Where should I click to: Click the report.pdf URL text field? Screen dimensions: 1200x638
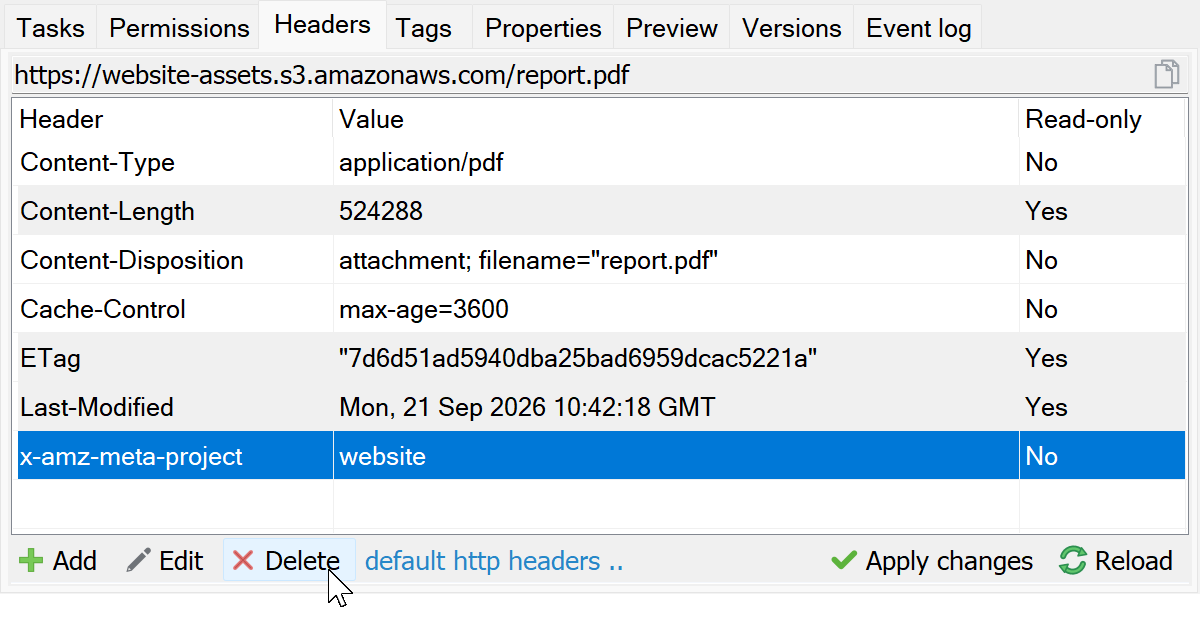[x=580, y=75]
